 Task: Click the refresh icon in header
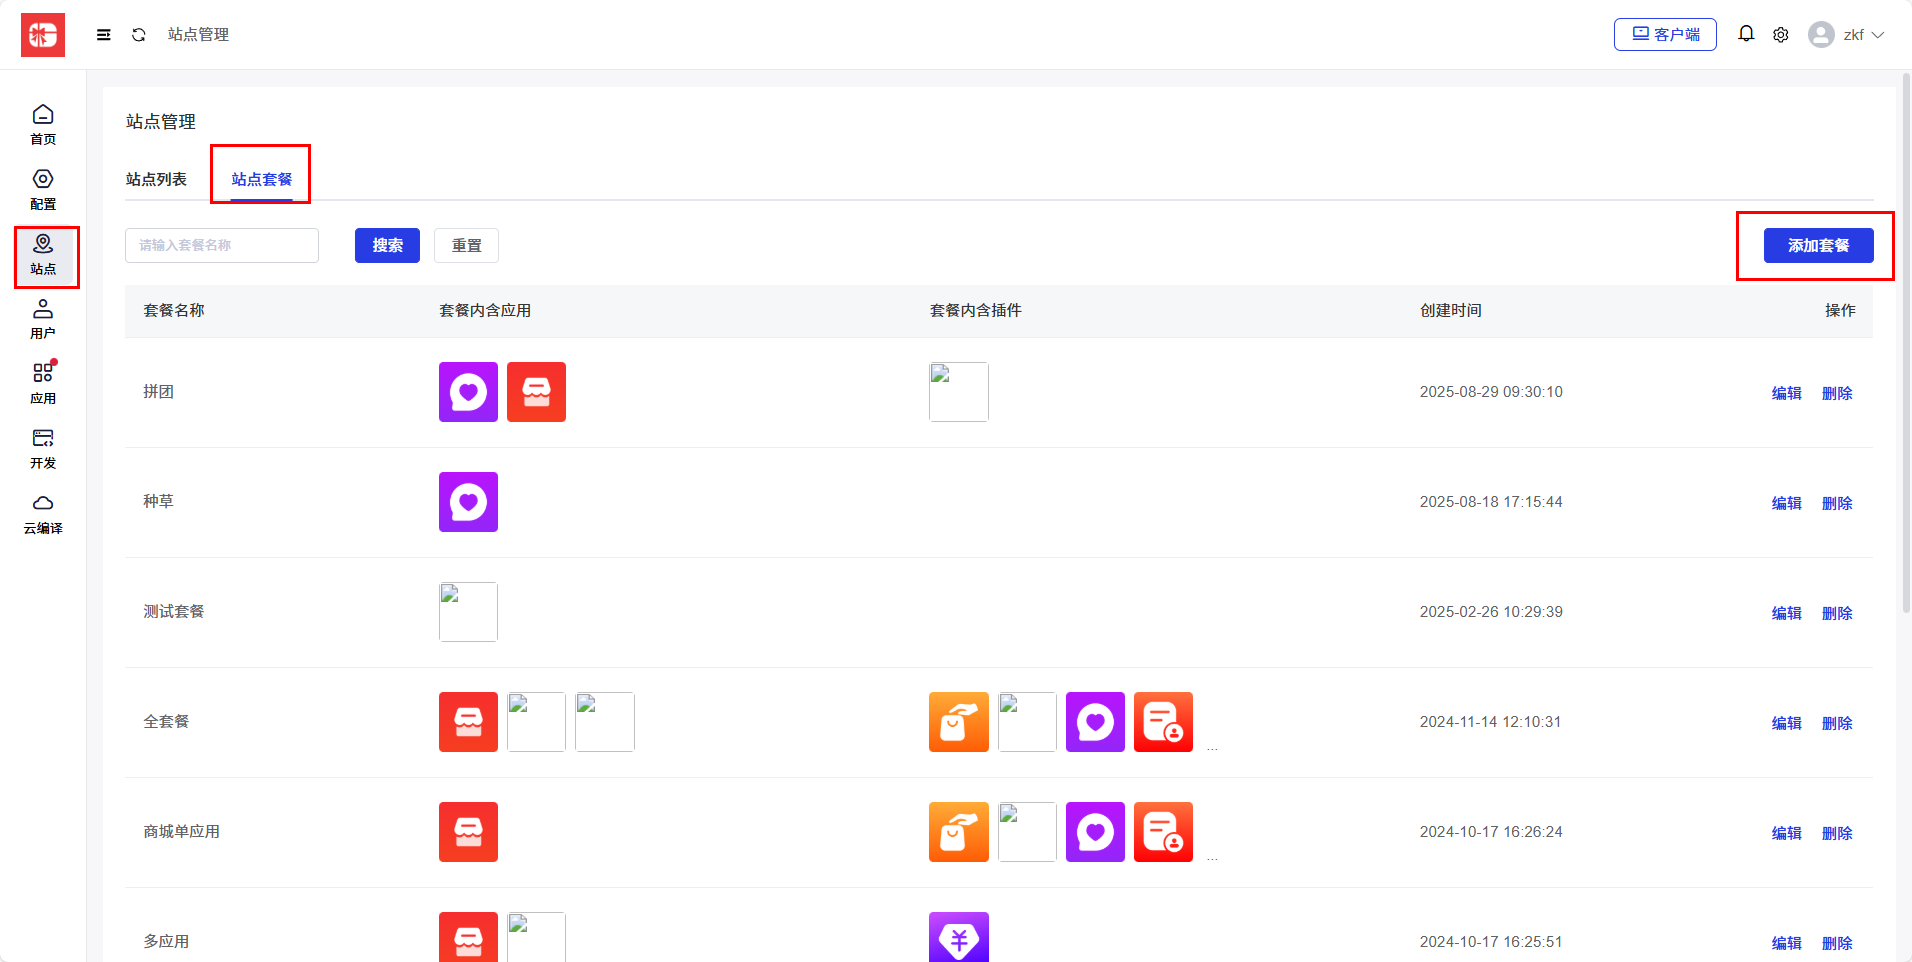click(139, 35)
